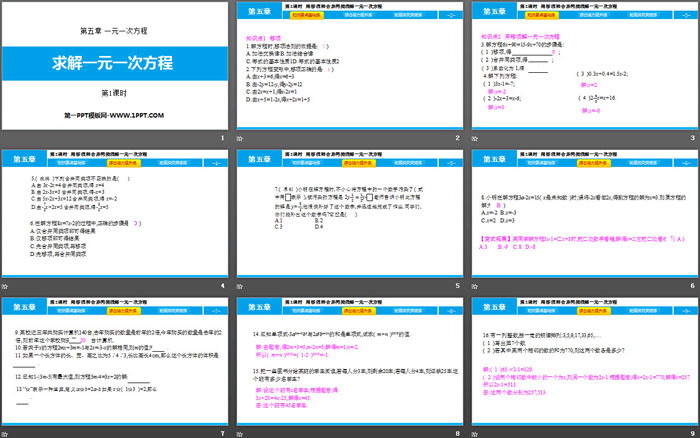Screen dimensions: 700x438
Task: Select slide 7 thumbnail with questions 9 to 13
Action: pyautogui.click(x=115, y=362)
